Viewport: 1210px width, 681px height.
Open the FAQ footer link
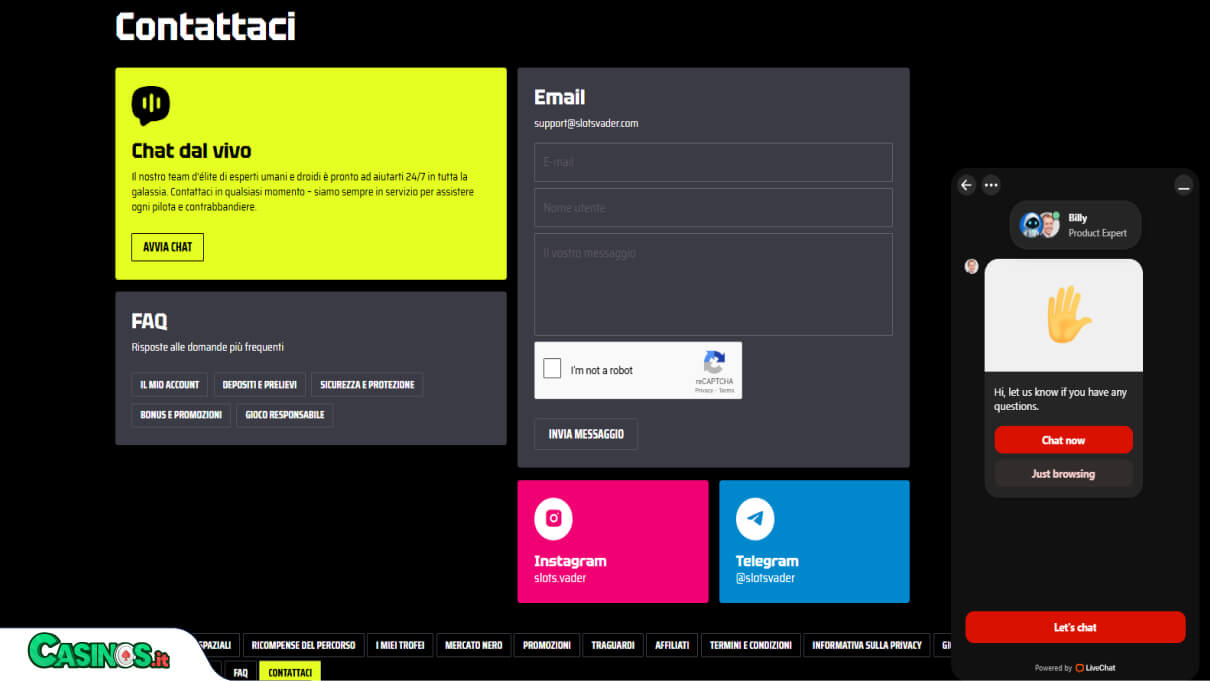click(240, 673)
